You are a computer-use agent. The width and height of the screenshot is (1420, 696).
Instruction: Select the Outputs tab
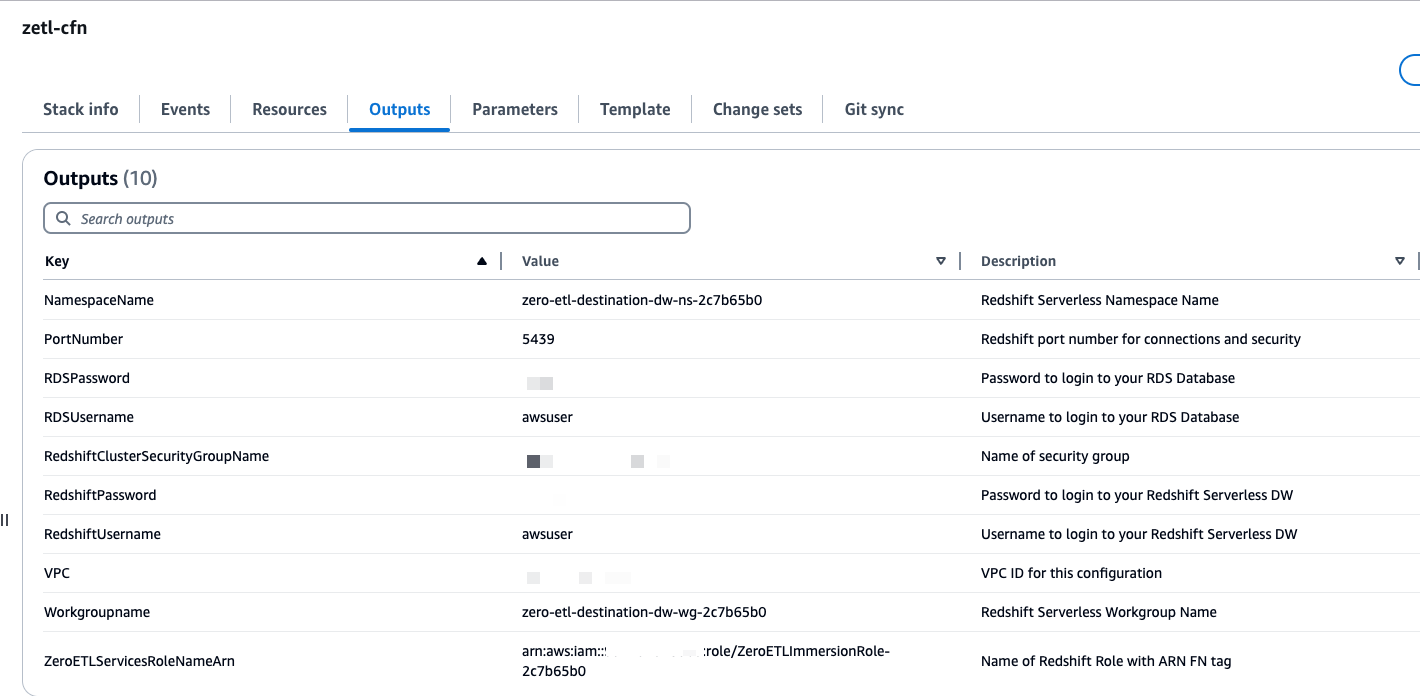click(399, 110)
